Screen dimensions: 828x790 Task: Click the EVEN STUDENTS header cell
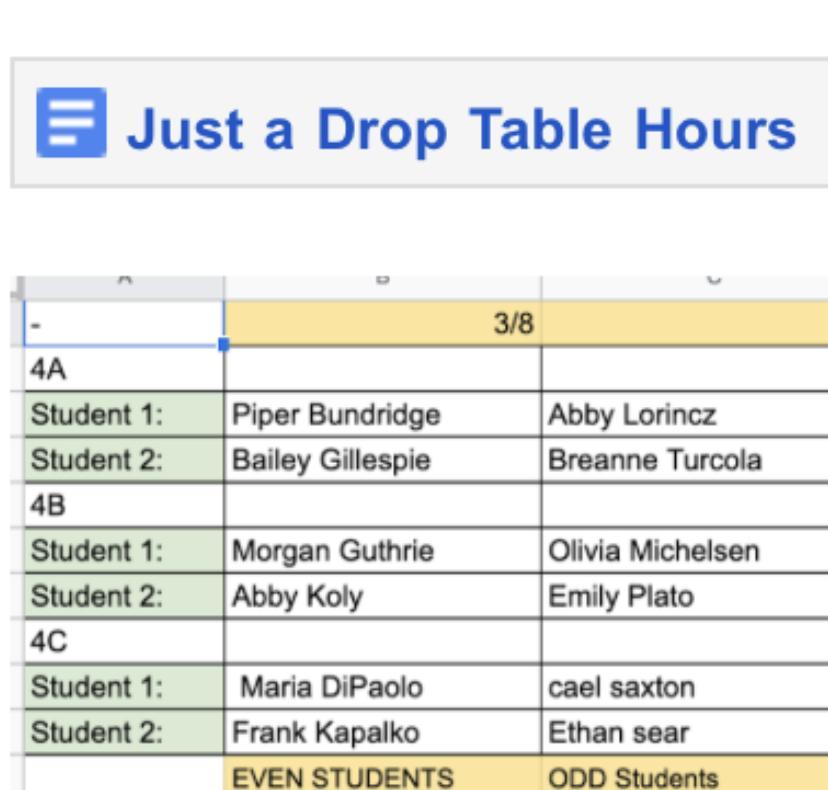coord(382,776)
